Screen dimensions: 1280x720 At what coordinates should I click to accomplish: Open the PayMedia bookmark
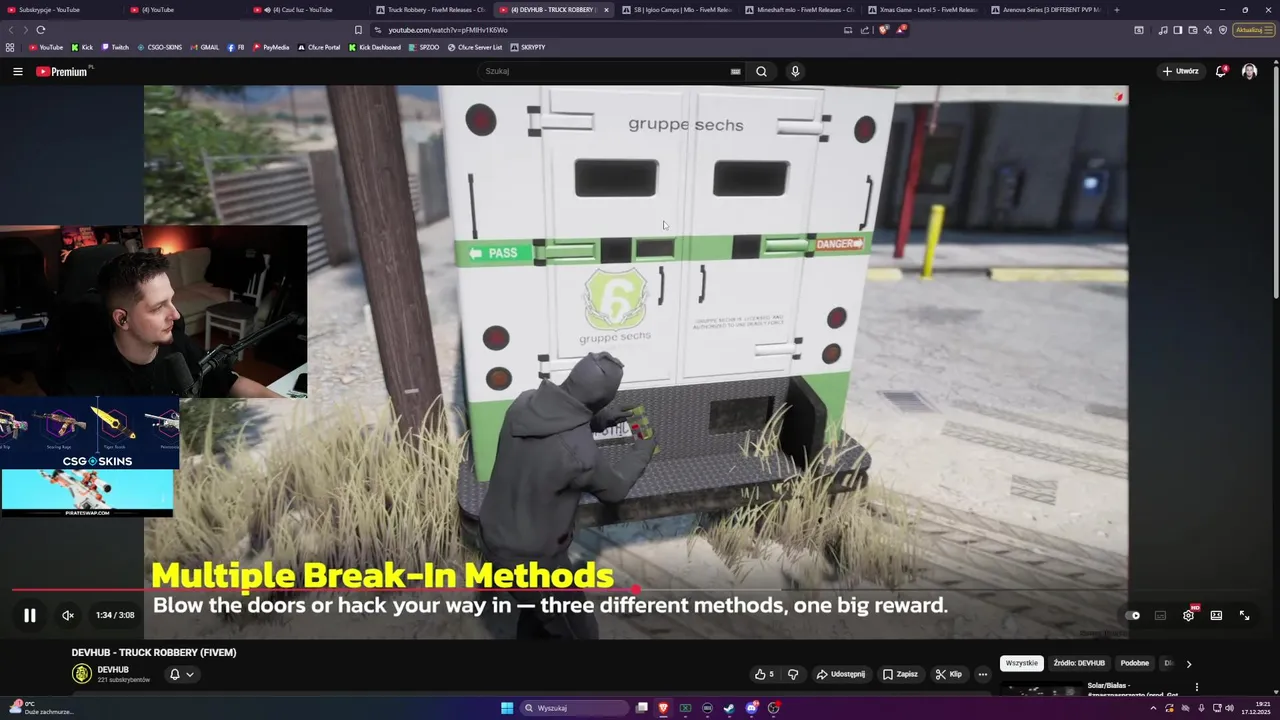pyautogui.click(x=271, y=47)
